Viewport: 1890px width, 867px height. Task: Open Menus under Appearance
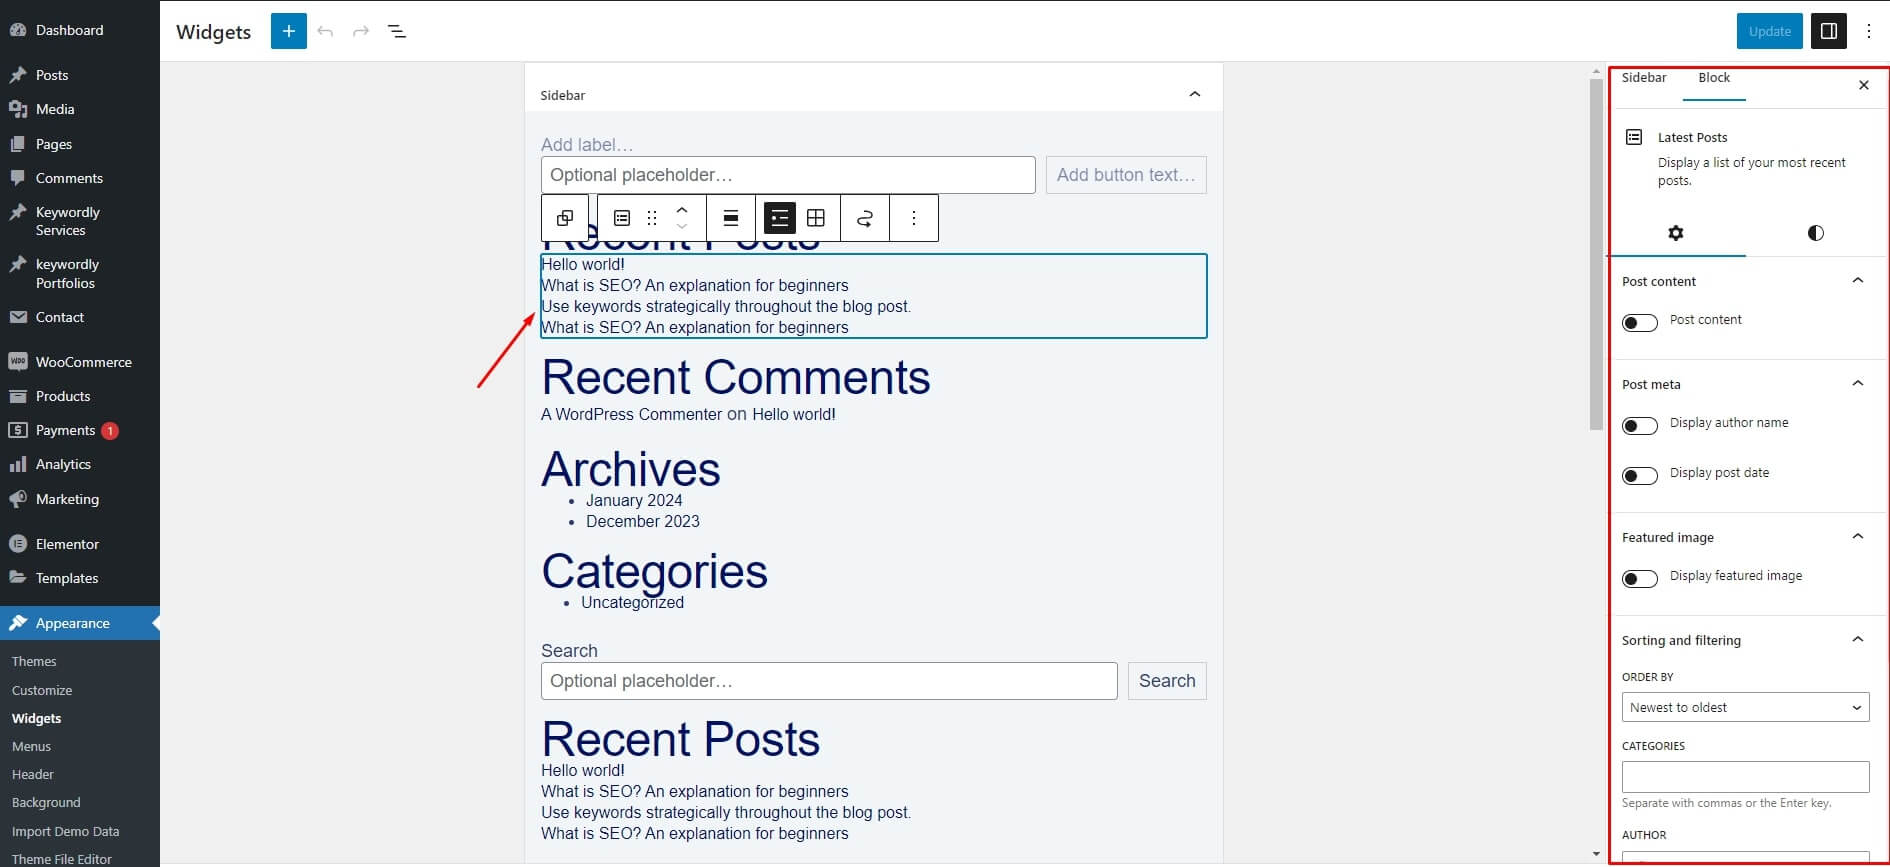pyautogui.click(x=31, y=746)
